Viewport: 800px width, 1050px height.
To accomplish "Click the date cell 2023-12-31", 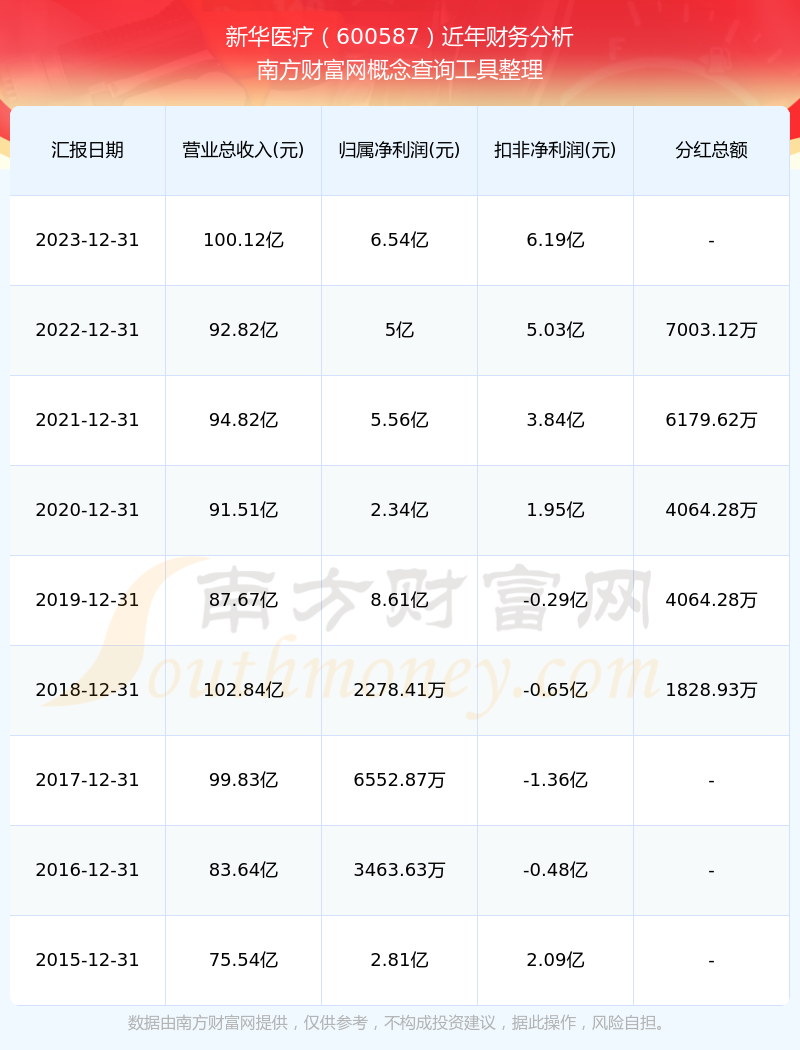I will click(88, 240).
